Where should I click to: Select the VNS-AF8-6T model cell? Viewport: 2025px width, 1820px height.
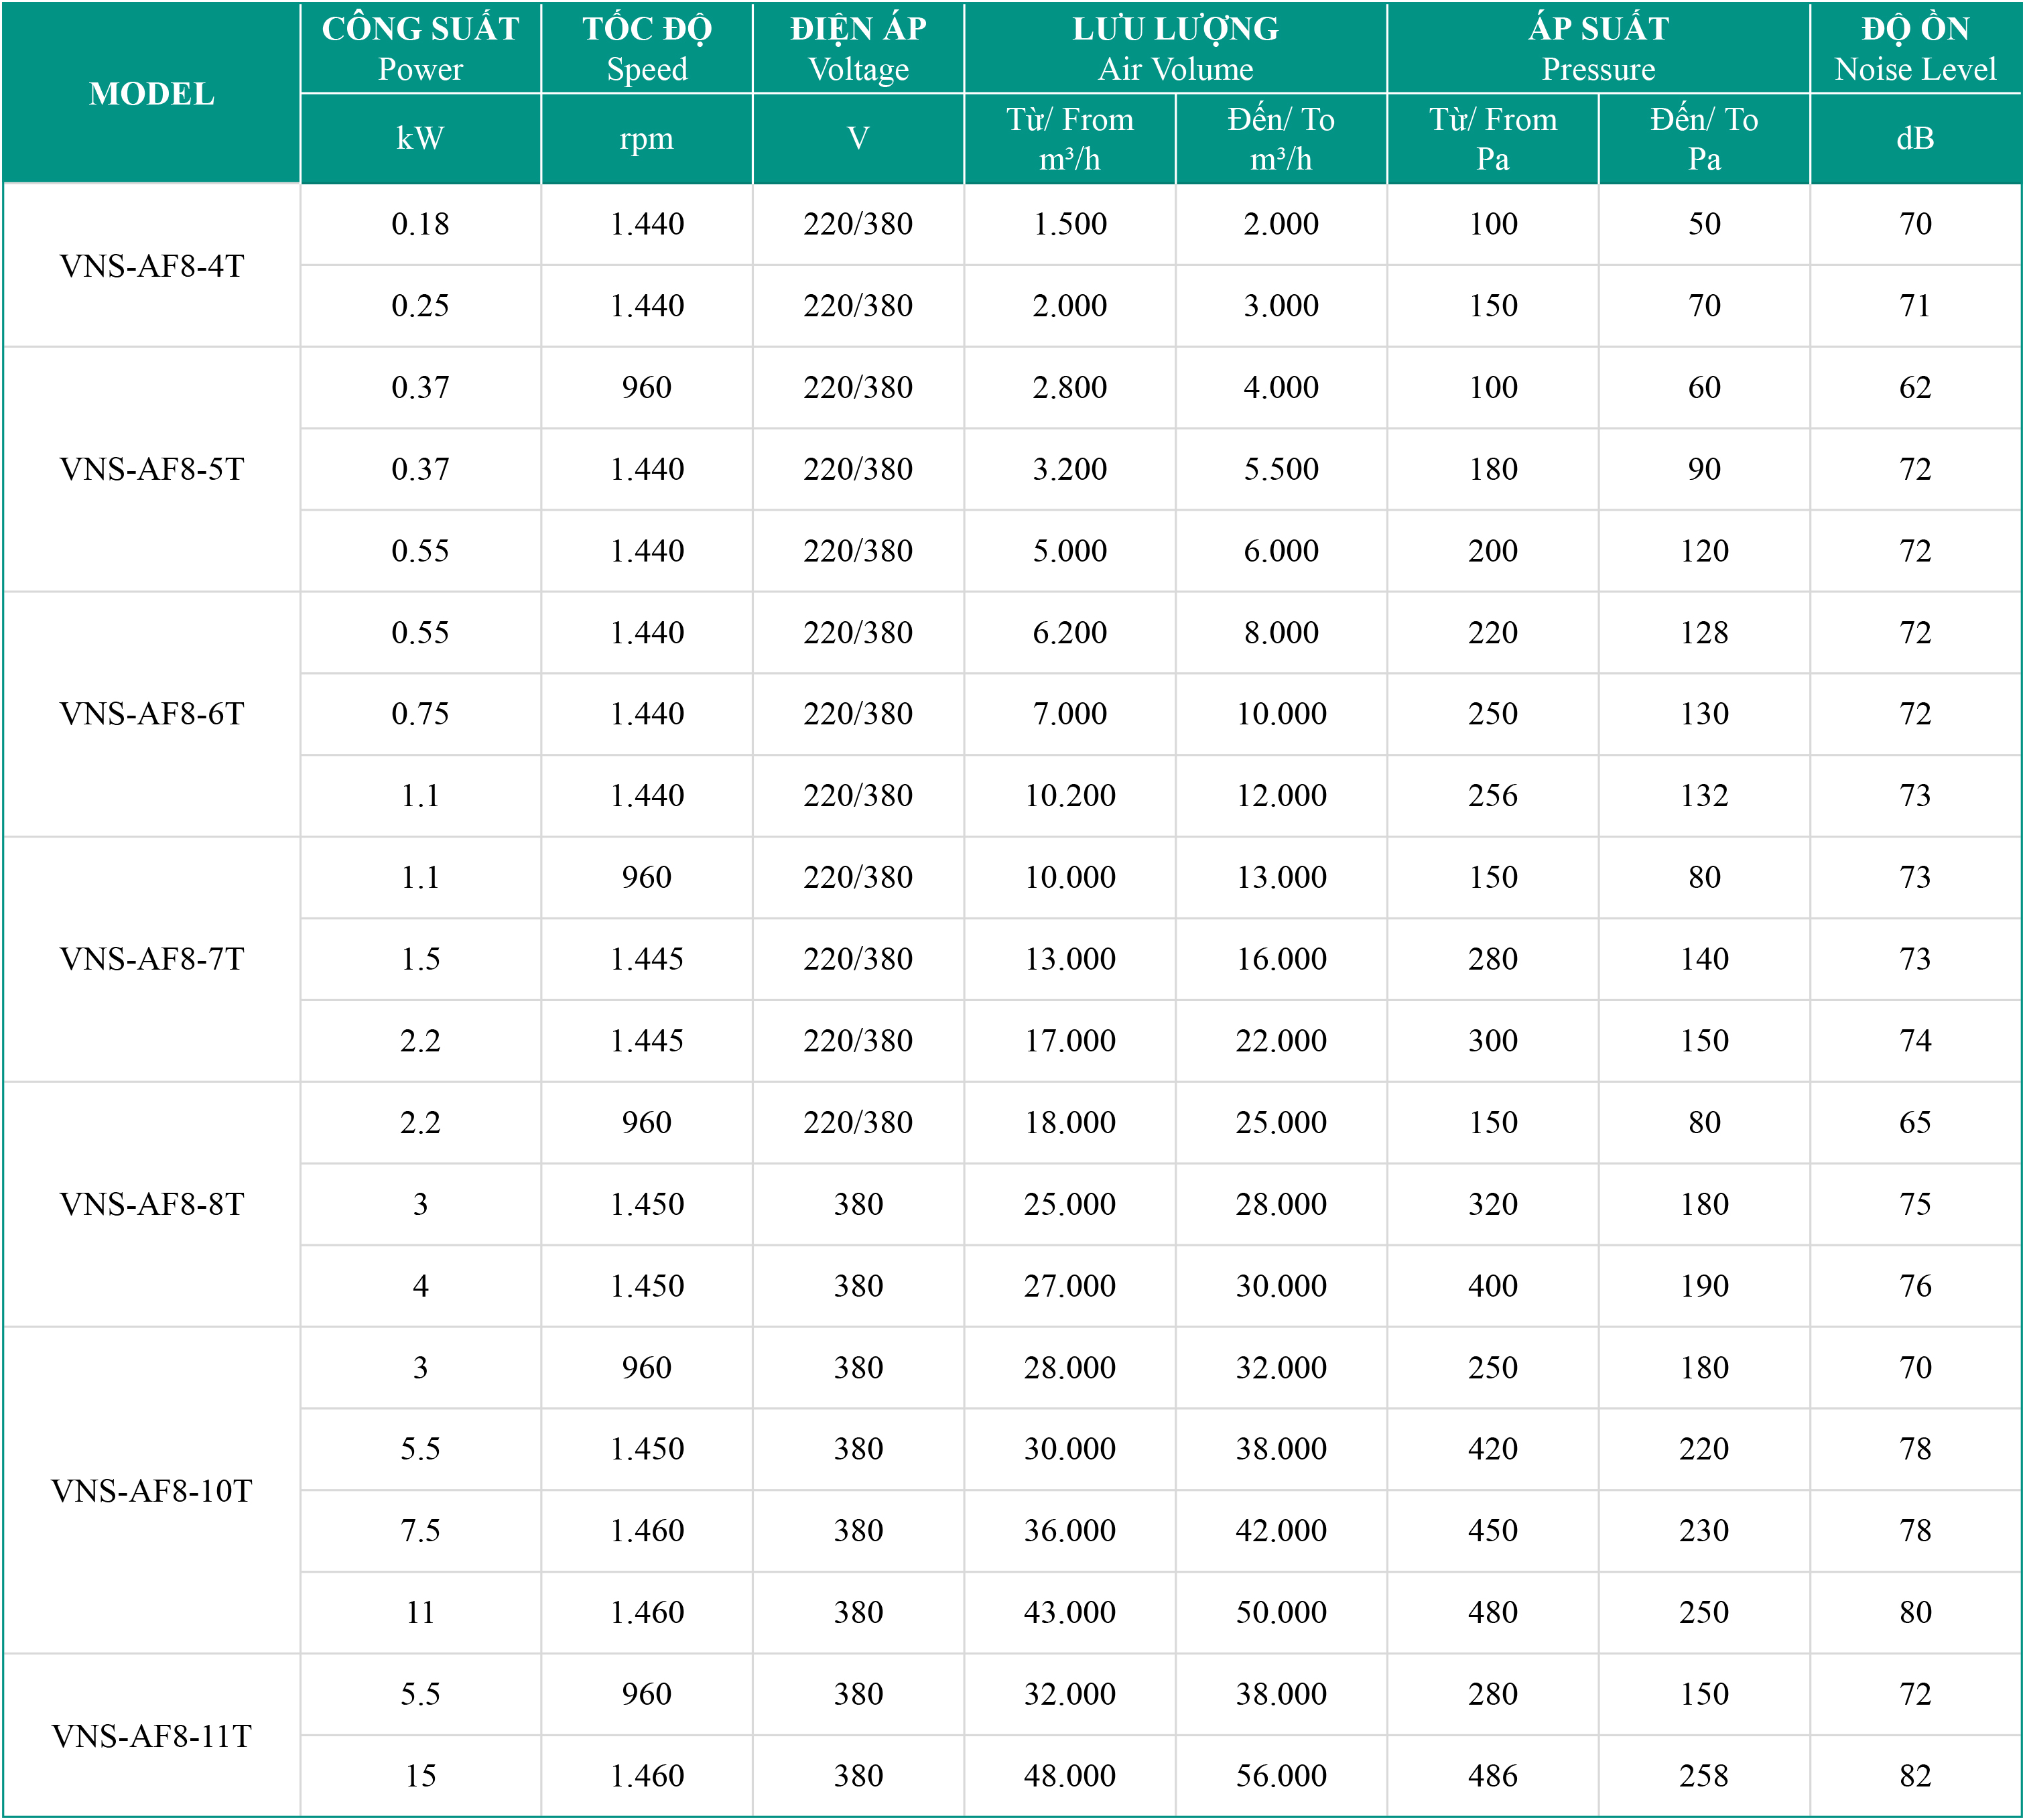point(152,714)
